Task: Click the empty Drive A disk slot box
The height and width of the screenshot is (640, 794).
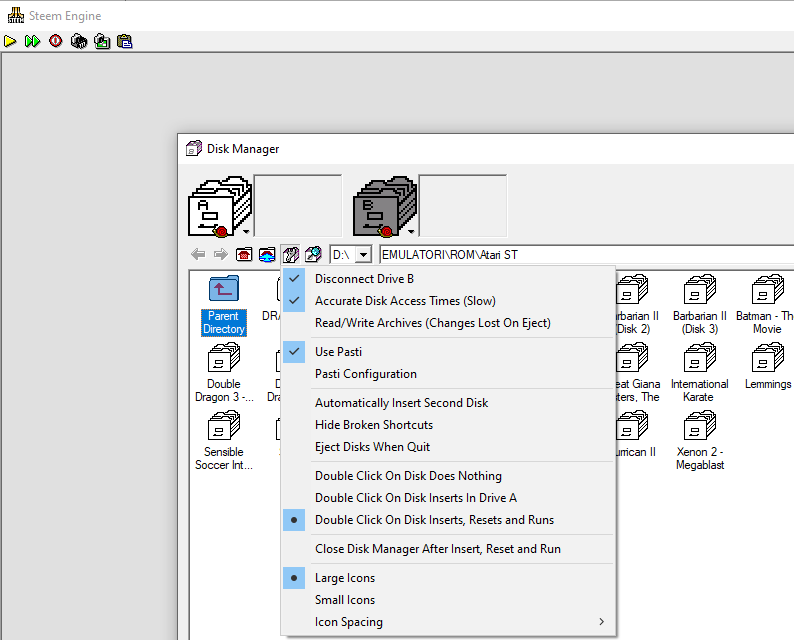Action: [x=298, y=206]
